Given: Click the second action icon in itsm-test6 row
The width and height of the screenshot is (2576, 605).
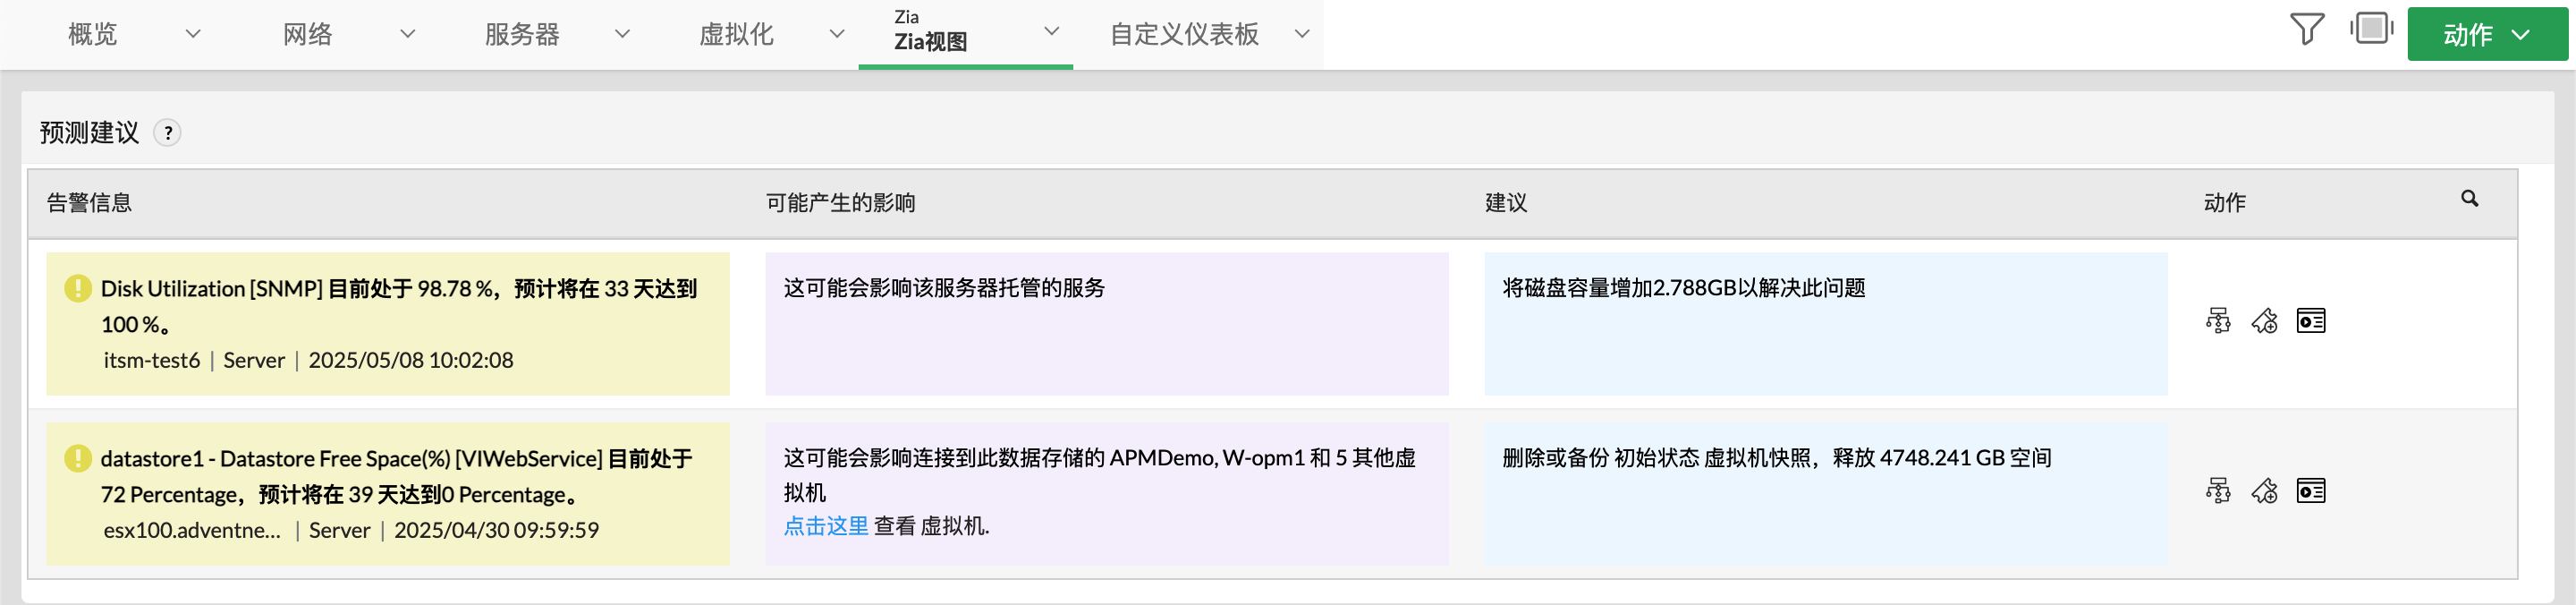Looking at the screenshot, I should (x=2264, y=321).
